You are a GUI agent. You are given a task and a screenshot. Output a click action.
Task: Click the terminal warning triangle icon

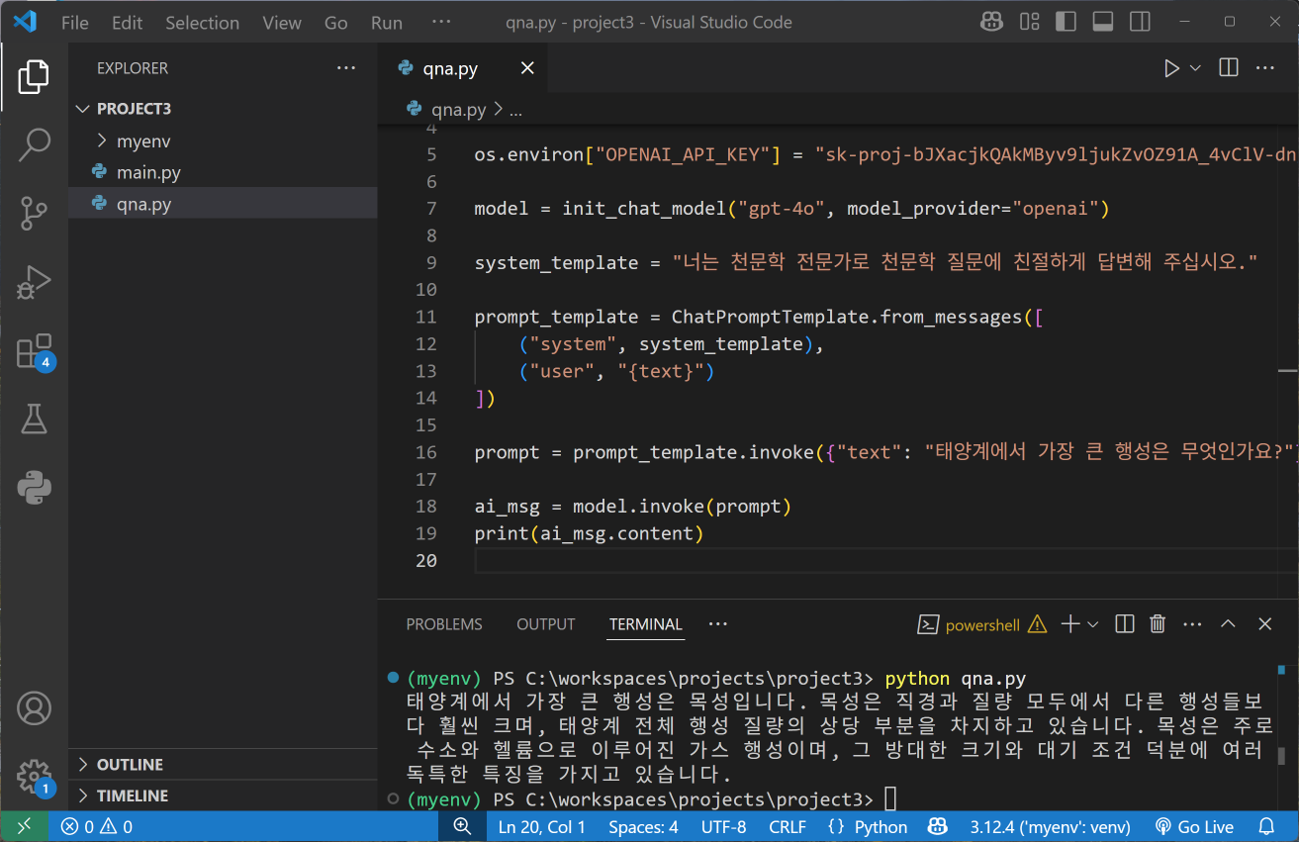click(1038, 625)
